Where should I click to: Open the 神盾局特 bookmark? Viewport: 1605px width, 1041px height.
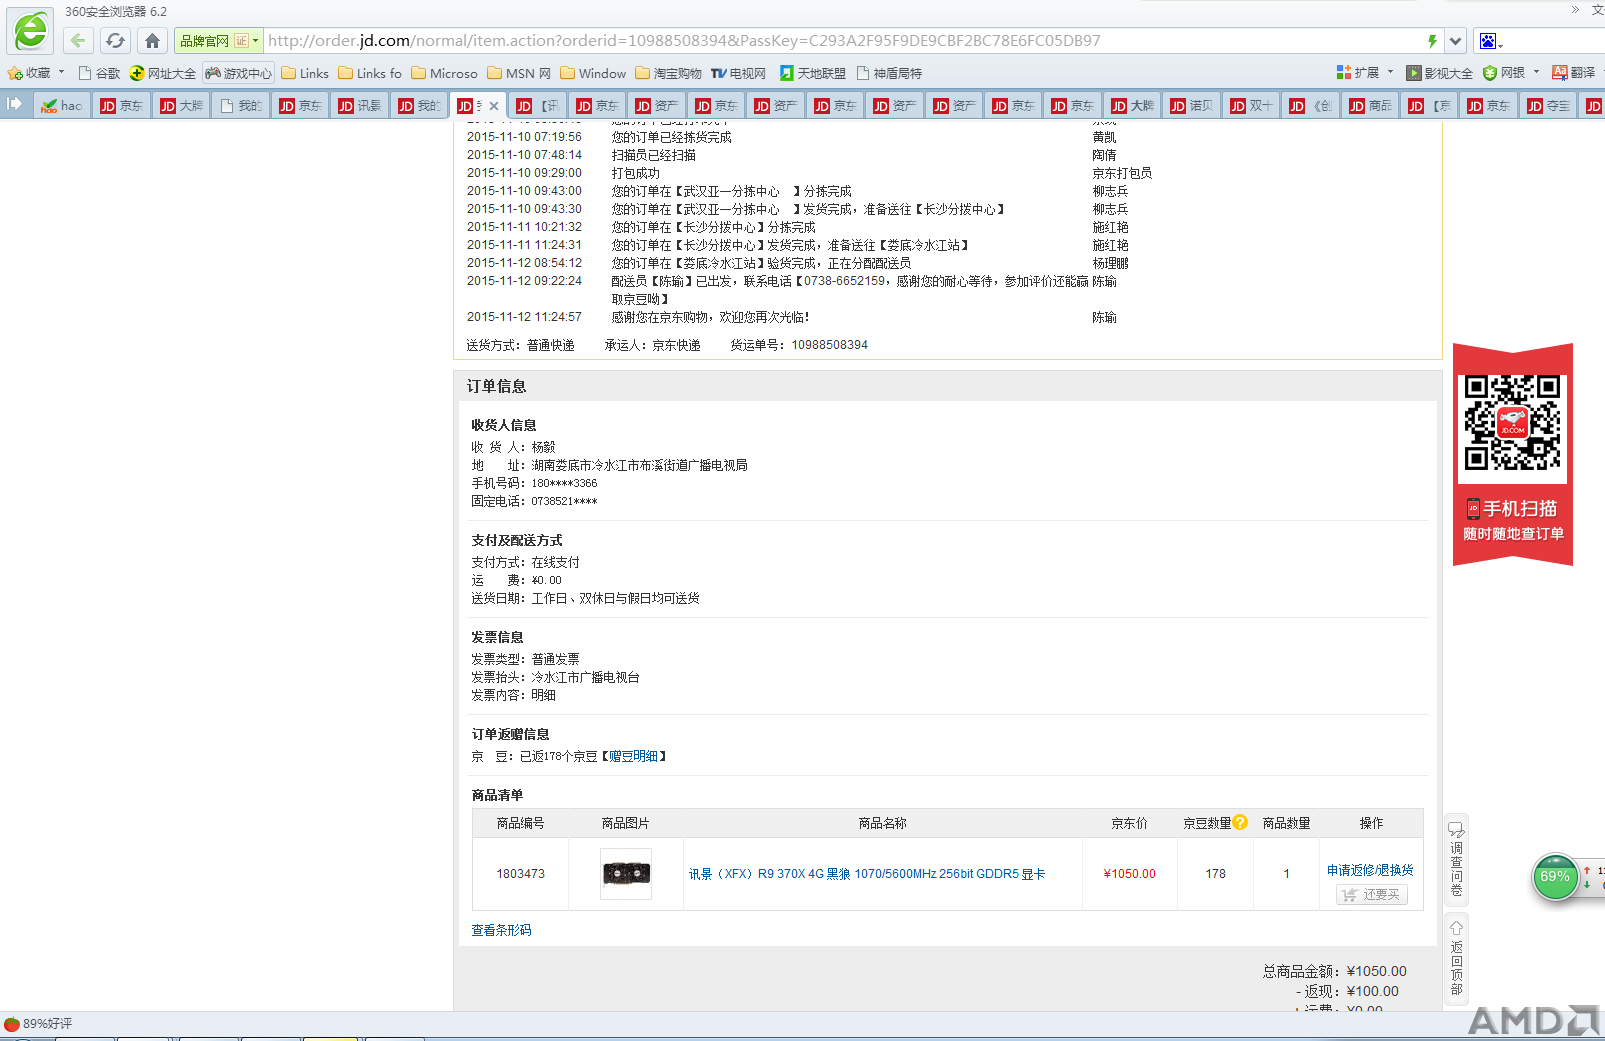[889, 73]
